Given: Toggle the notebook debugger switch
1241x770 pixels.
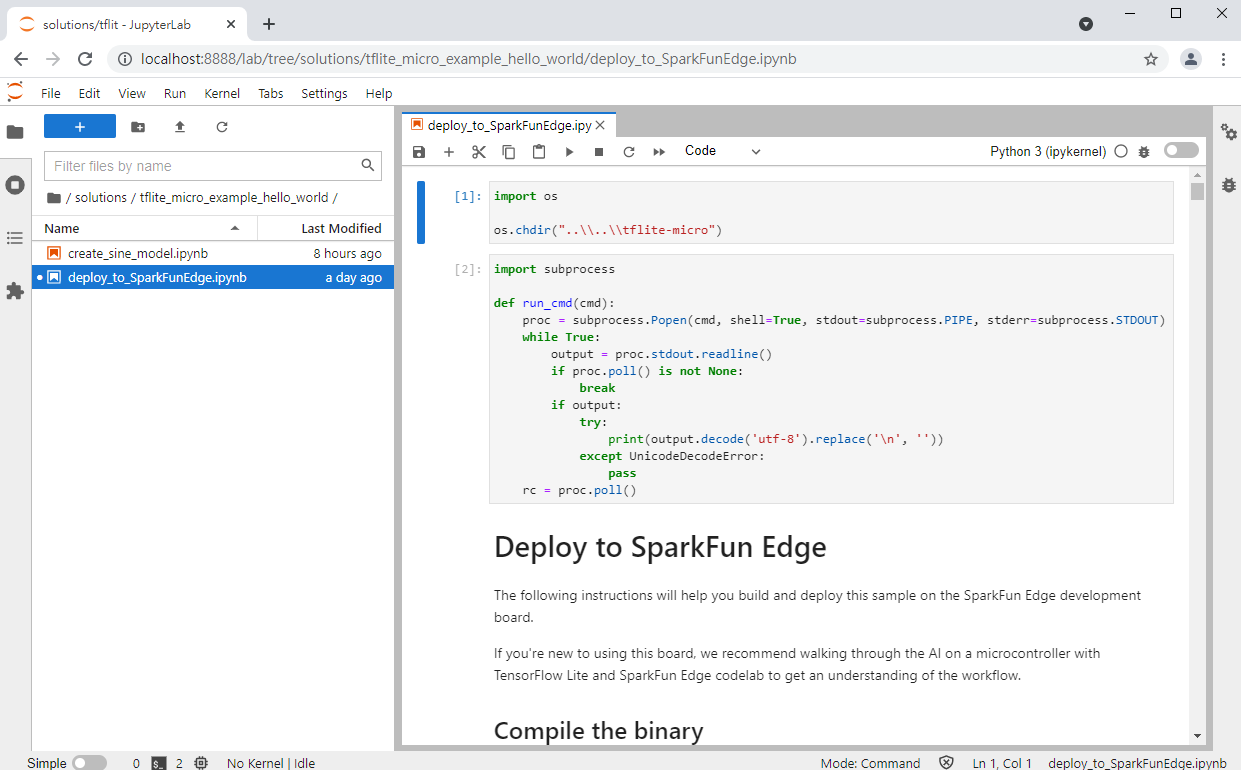Looking at the screenshot, I should click(x=1181, y=151).
